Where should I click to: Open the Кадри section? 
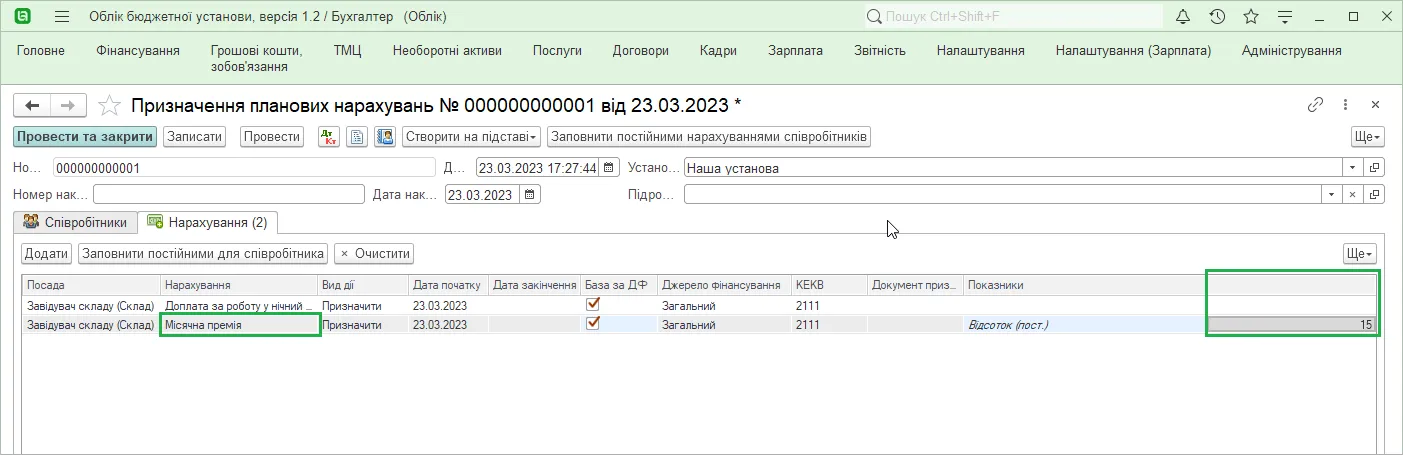pyautogui.click(x=718, y=51)
